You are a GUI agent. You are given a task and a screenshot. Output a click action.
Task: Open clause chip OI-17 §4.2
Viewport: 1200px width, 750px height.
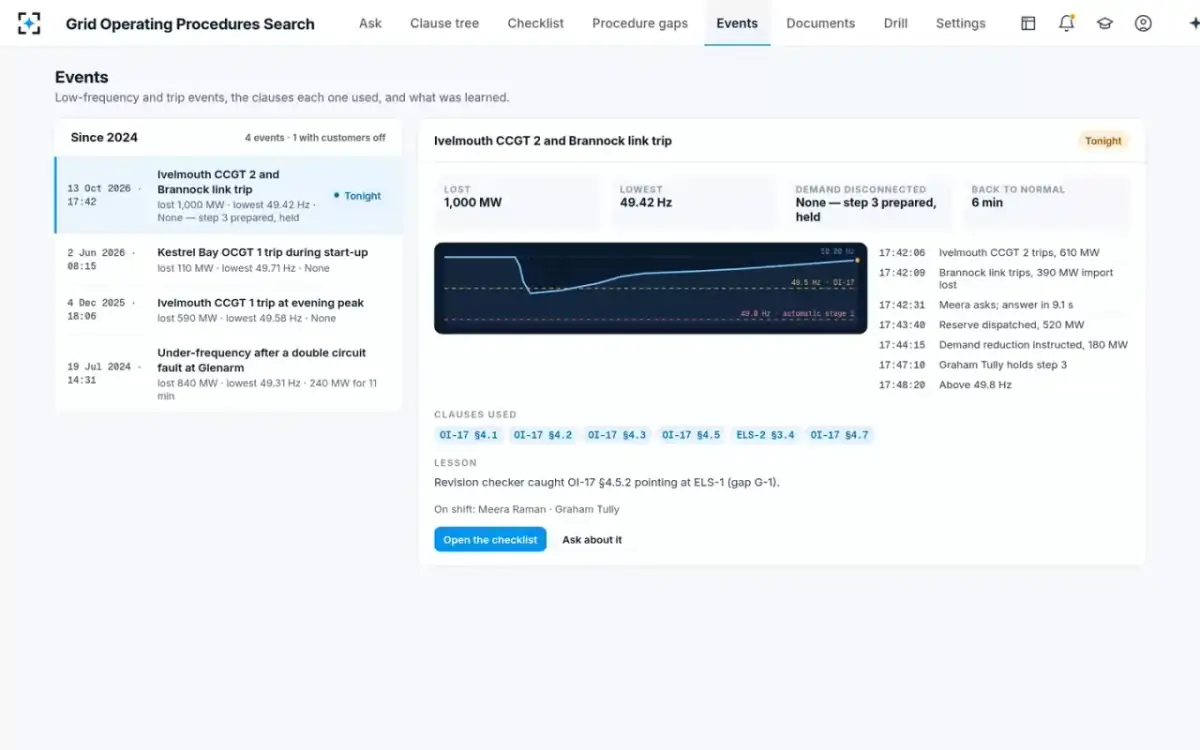pos(543,435)
